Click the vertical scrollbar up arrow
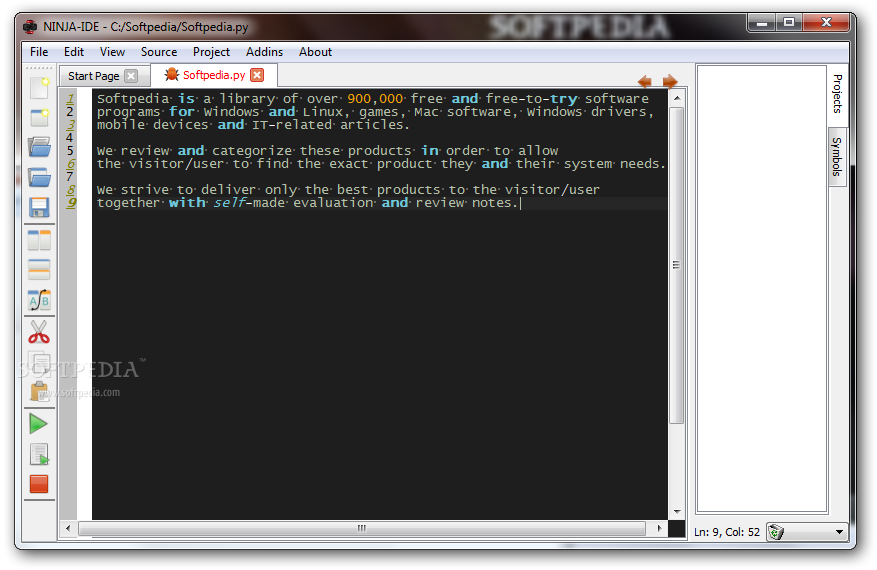Image resolution: width=877 pixels, height=570 pixels. pyautogui.click(x=677, y=98)
